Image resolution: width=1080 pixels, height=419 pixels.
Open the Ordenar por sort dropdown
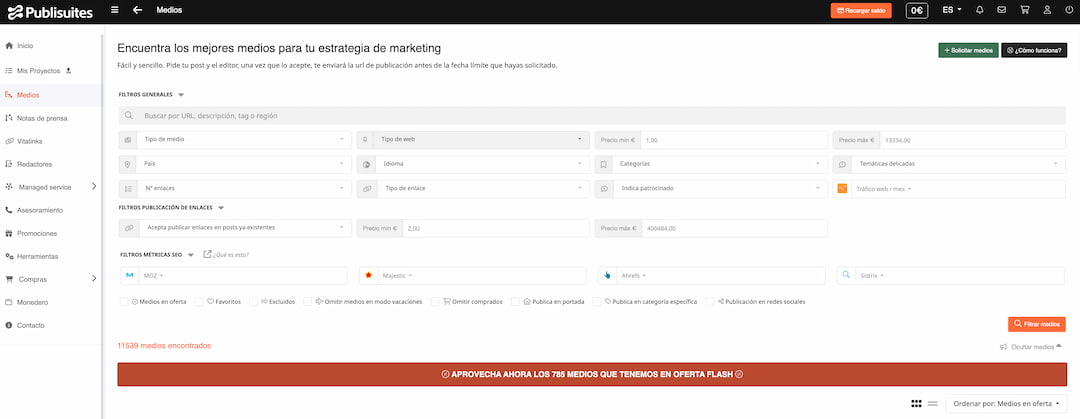(1003, 403)
